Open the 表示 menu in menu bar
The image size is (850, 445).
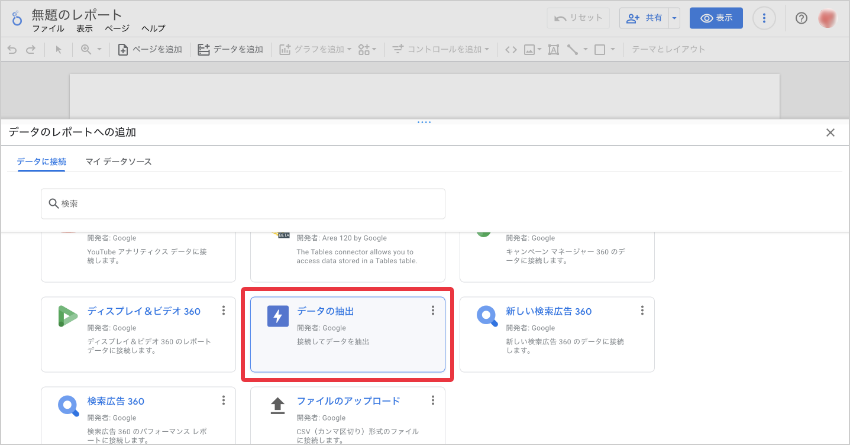click(84, 29)
